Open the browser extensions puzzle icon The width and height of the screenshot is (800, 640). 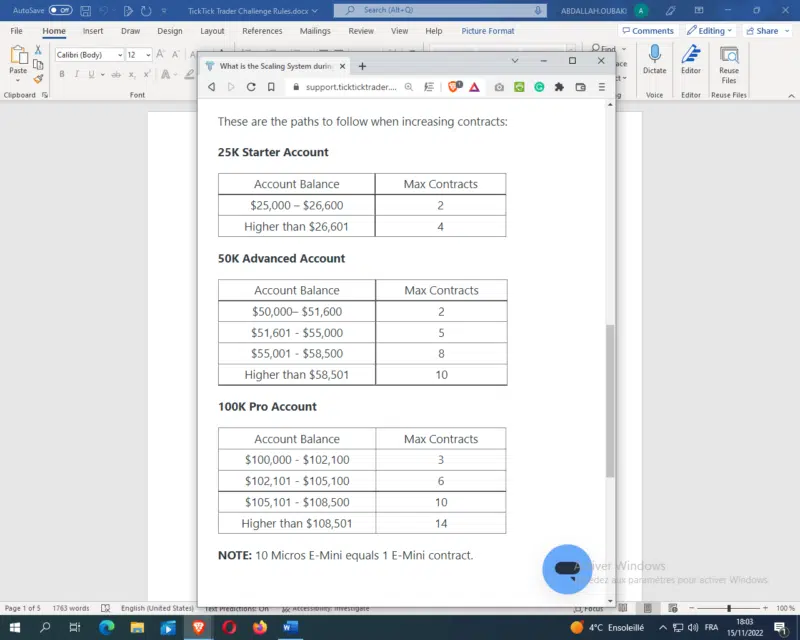pos(559,87)
